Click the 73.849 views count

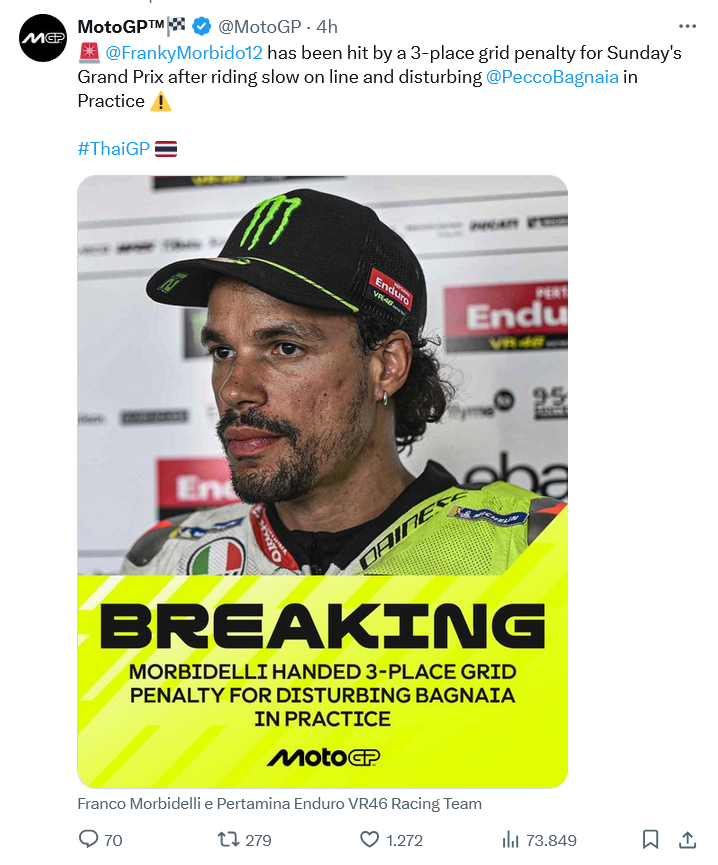point(551,840)
